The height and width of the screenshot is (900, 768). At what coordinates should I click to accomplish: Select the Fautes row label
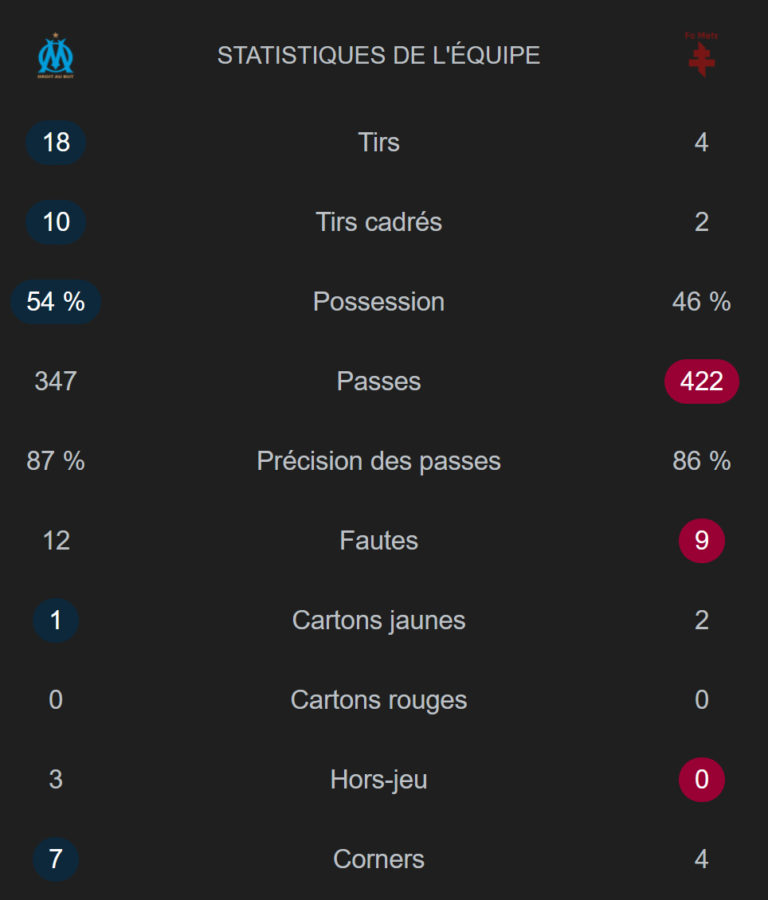(x=379, y=541)
